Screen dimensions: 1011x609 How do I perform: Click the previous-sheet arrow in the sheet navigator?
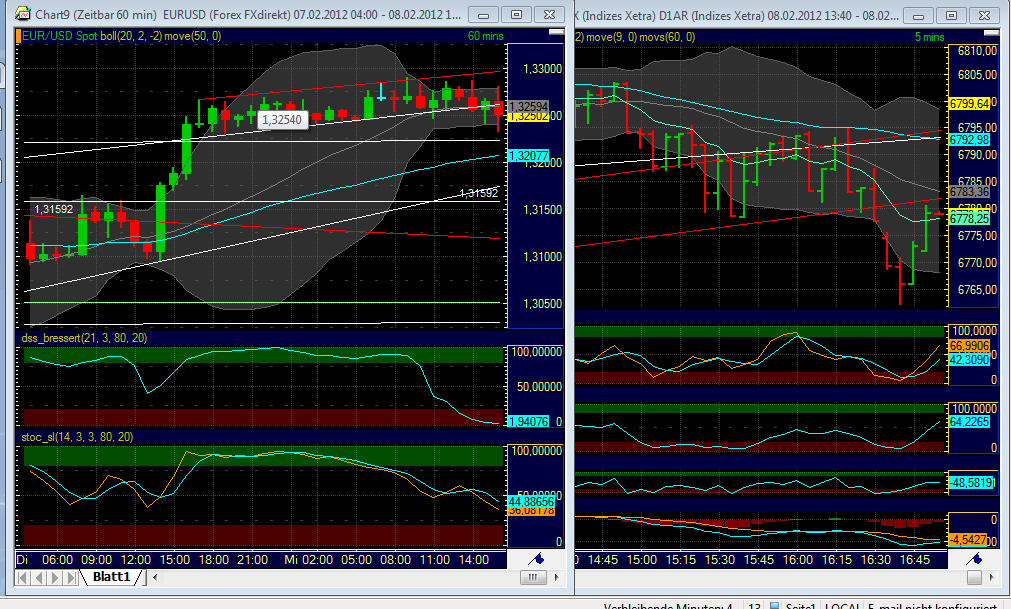coord(40,577)
